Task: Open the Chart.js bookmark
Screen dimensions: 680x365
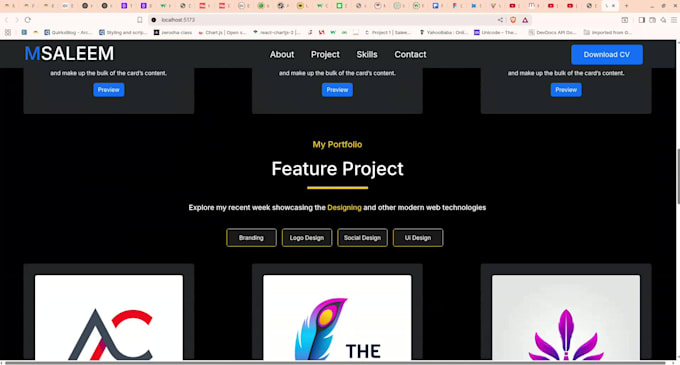Action: click(x=222, y=33)
